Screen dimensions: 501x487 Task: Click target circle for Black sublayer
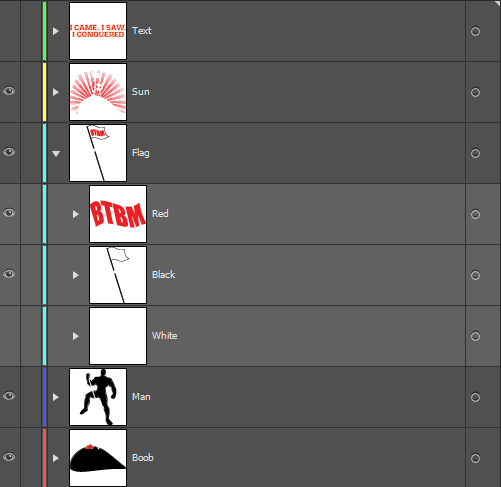pos(475,275)
